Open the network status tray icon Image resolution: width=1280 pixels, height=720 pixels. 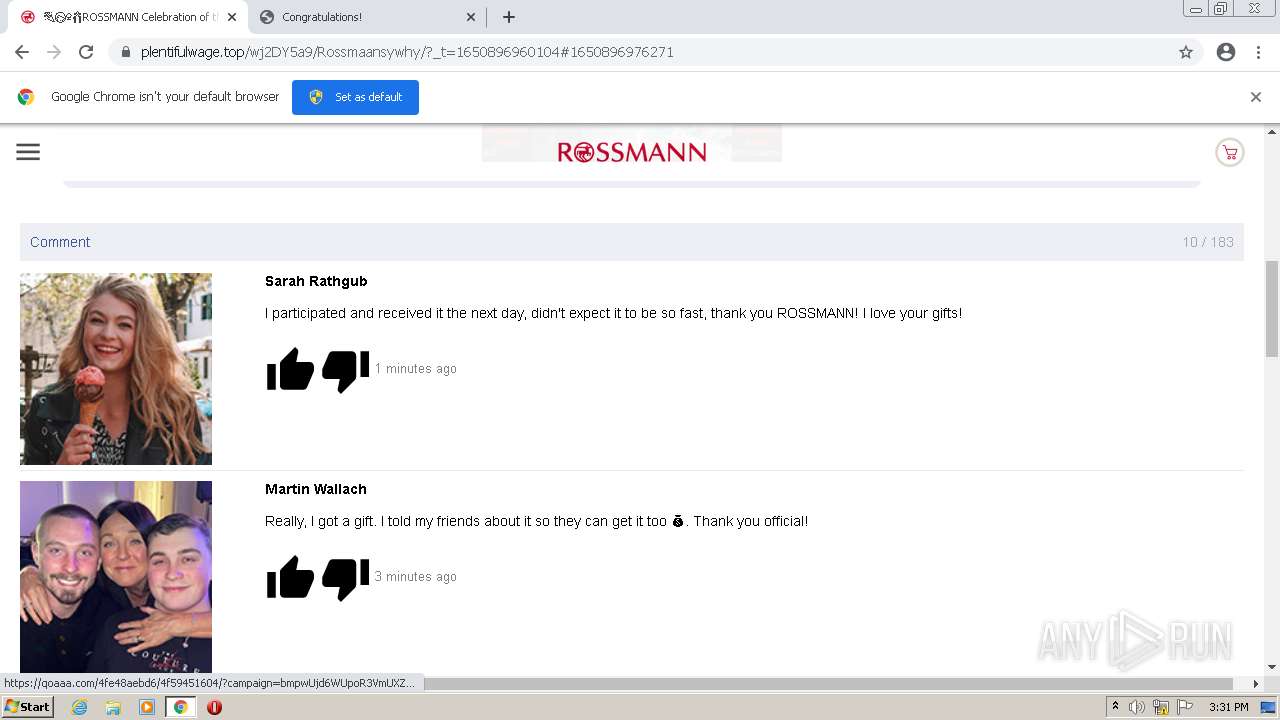pyautogui.click(x=1161, y=707)
